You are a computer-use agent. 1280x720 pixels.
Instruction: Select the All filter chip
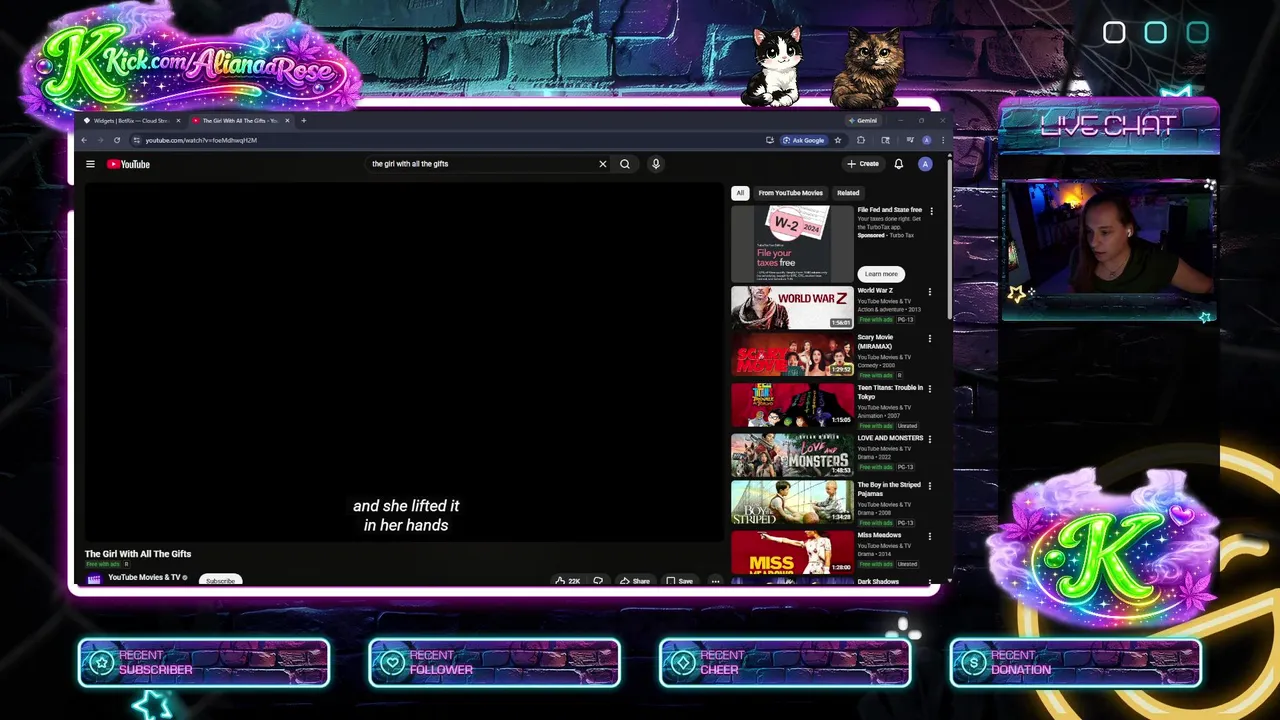[x=740, y=193]
